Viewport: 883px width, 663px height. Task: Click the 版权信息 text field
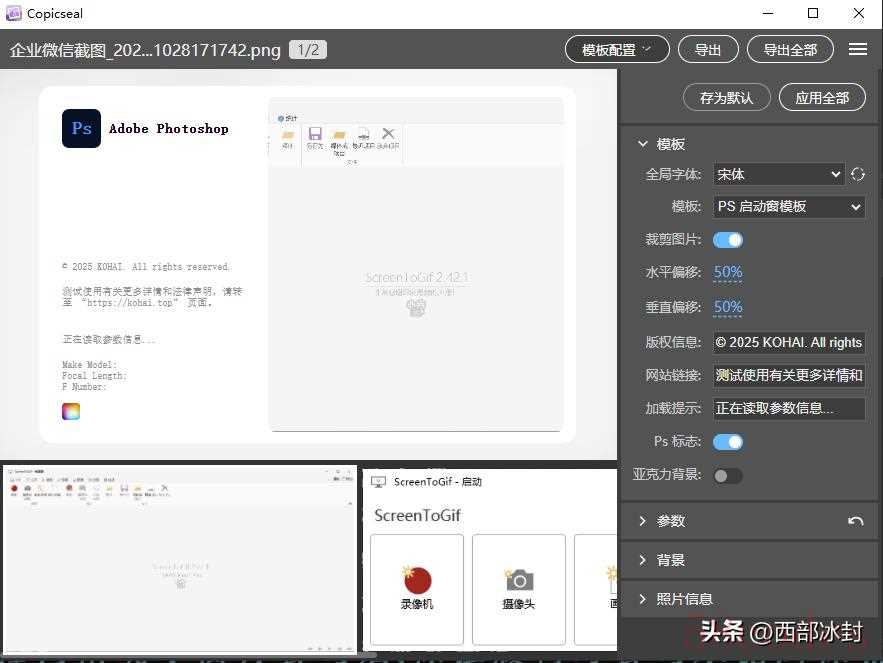click(789, 342)
